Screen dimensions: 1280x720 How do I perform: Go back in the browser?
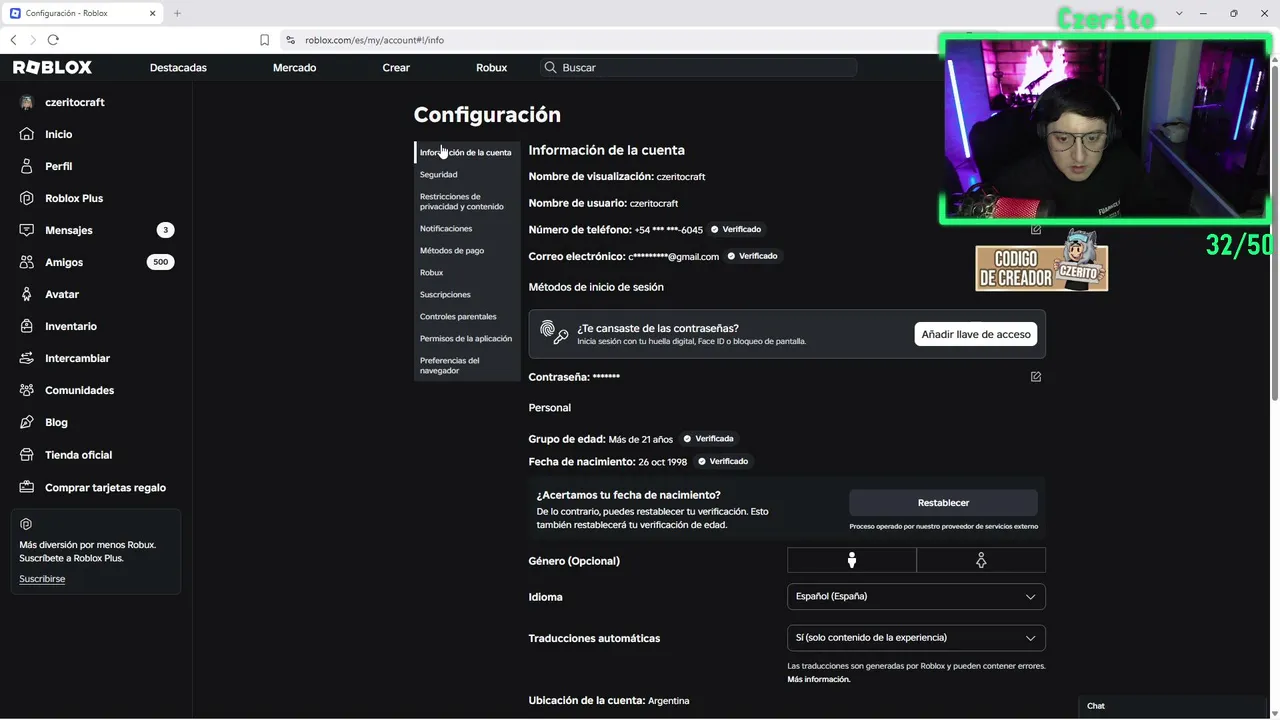coord(13,40)
